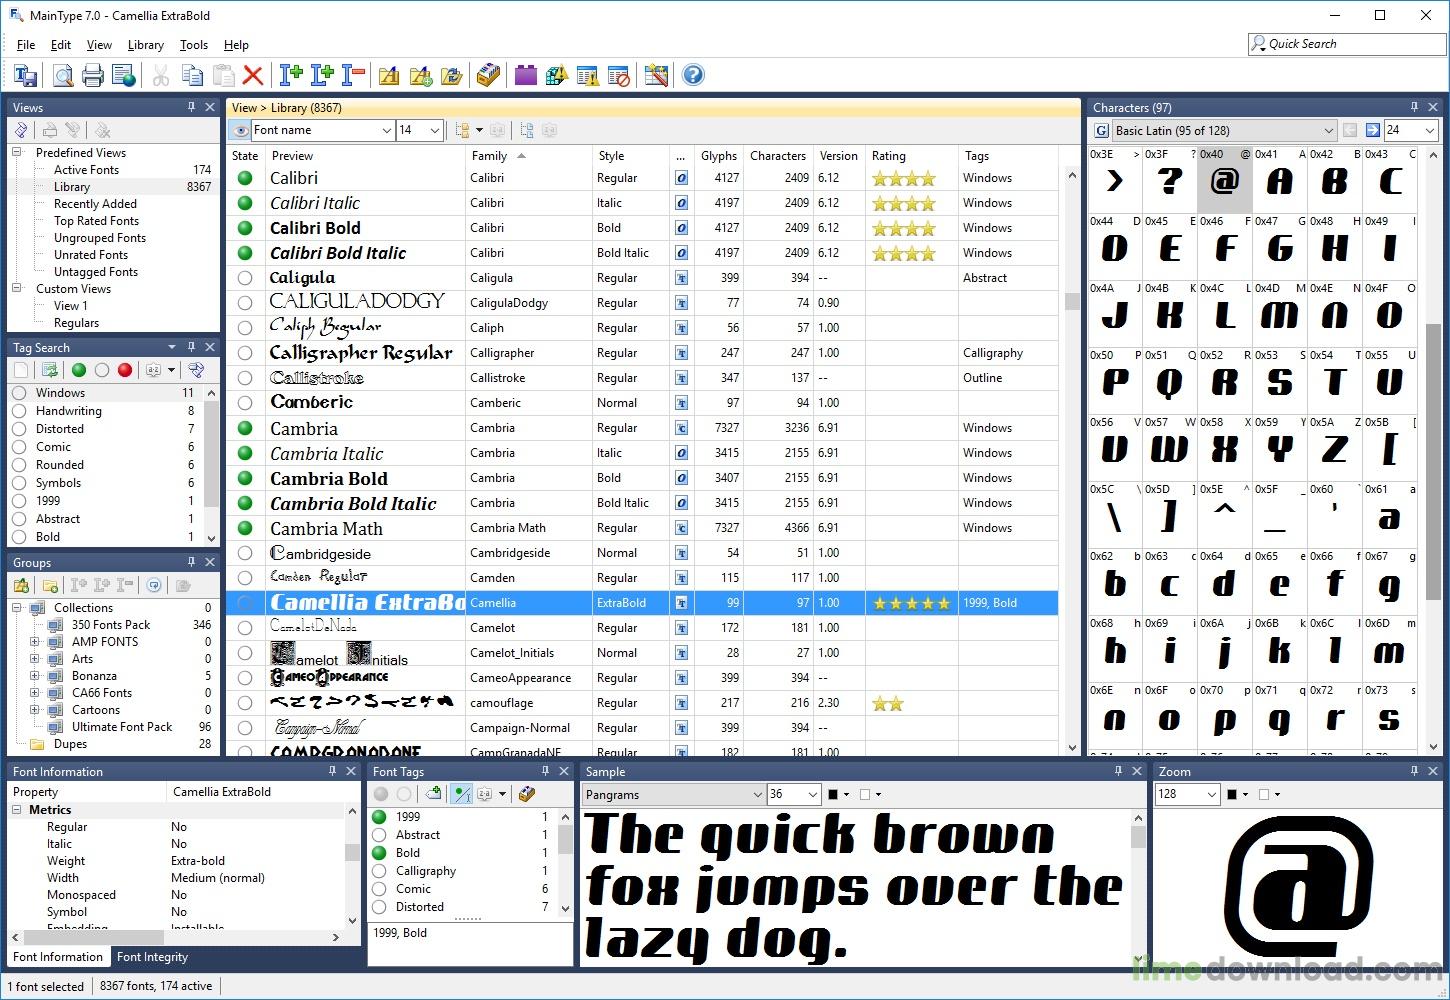Open the Print fonts dialog from toolbar
The image size is (1450, 1000).
click(91, 75)
